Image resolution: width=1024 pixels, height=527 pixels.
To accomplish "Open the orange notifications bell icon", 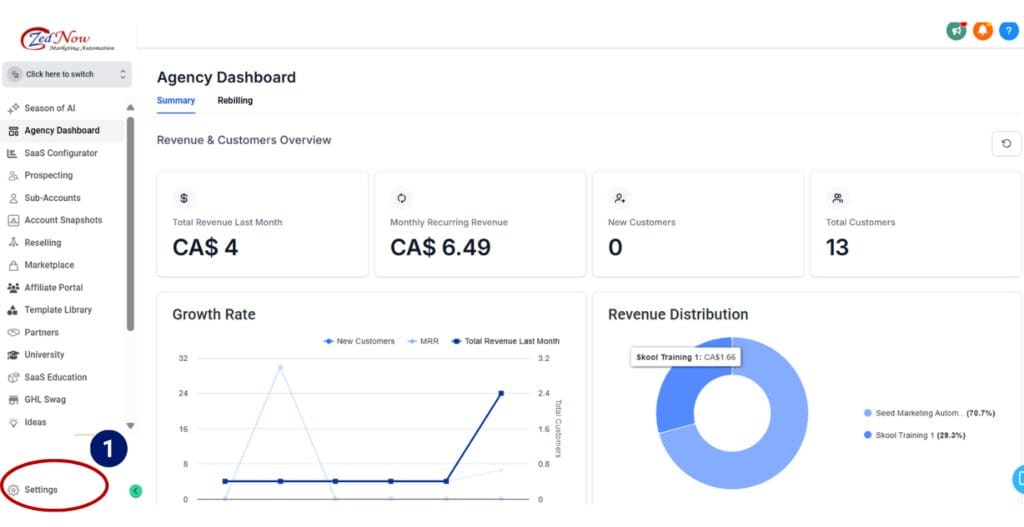I will [x=982, y=31].
